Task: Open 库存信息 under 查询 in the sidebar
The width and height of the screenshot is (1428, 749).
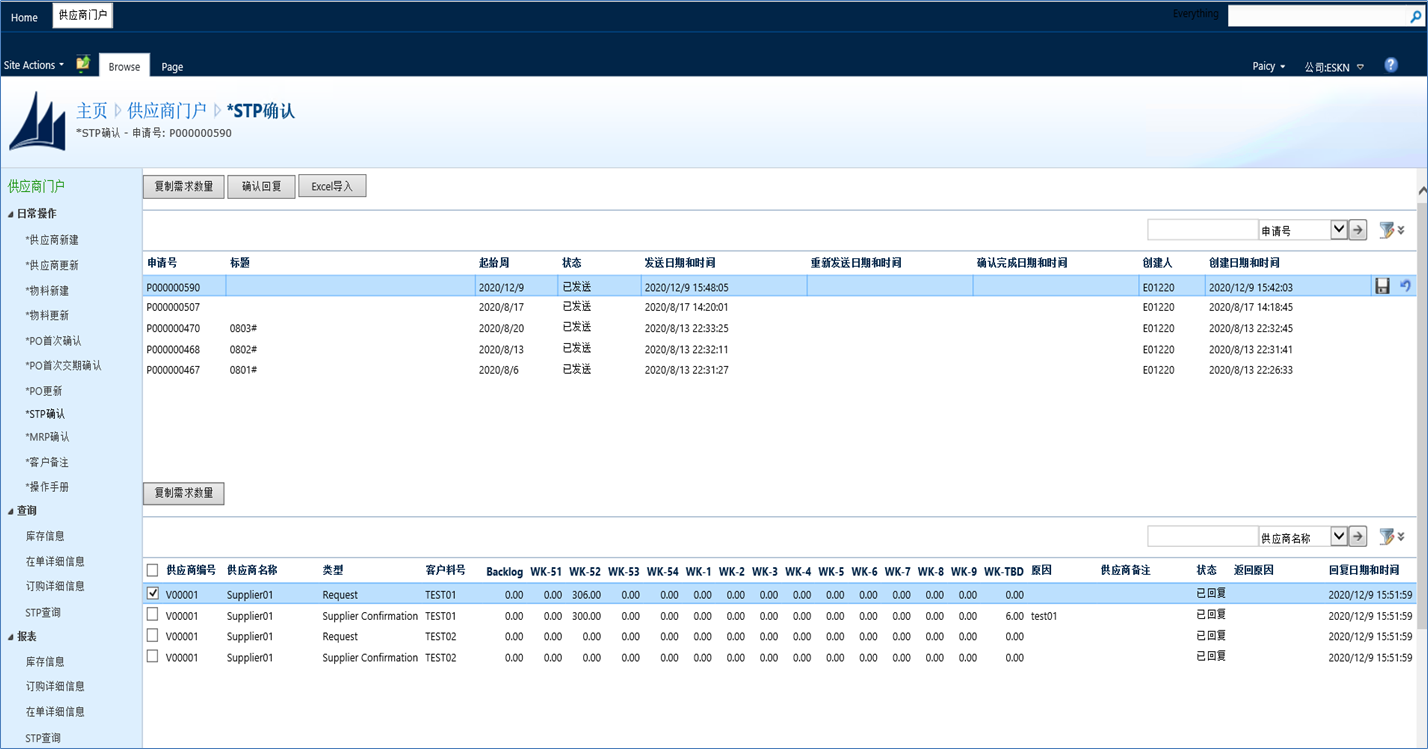Action: (45, 536)
